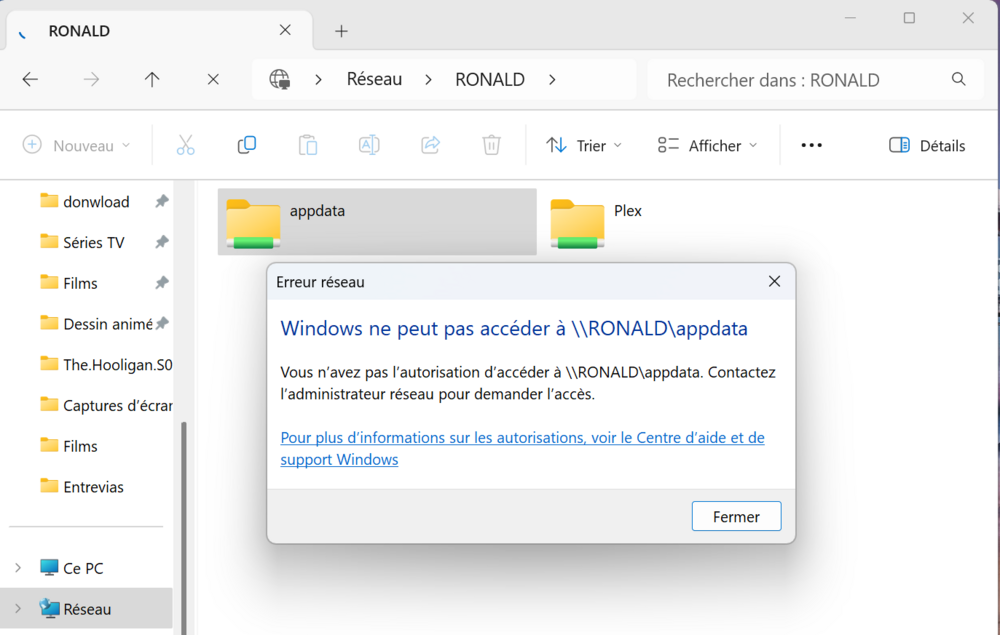
Task: Click Fermer in the error dialog
Action: (x=736, y=516)
